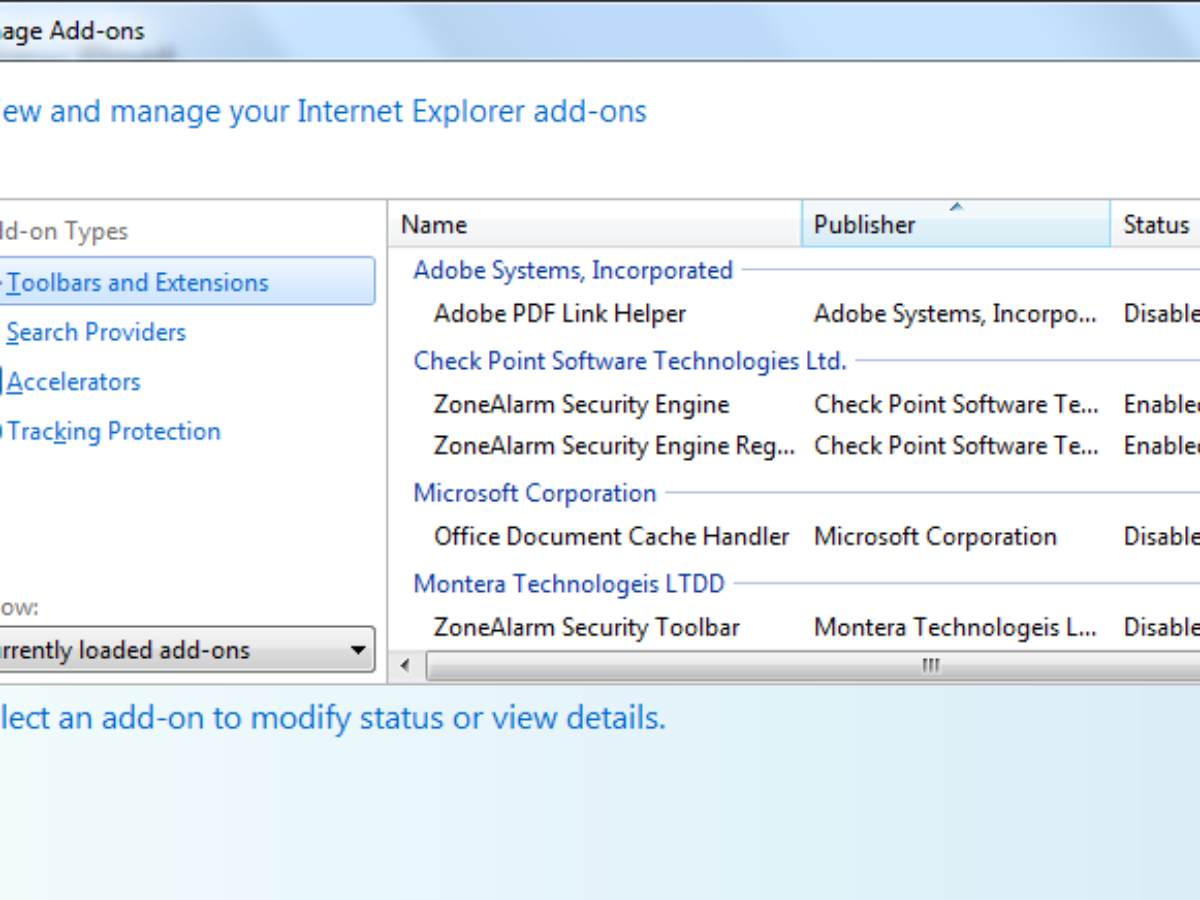This screenshot has height=900, width=1200.
Task: Click the sort arrow above Publisher
Action: (956, 207)
